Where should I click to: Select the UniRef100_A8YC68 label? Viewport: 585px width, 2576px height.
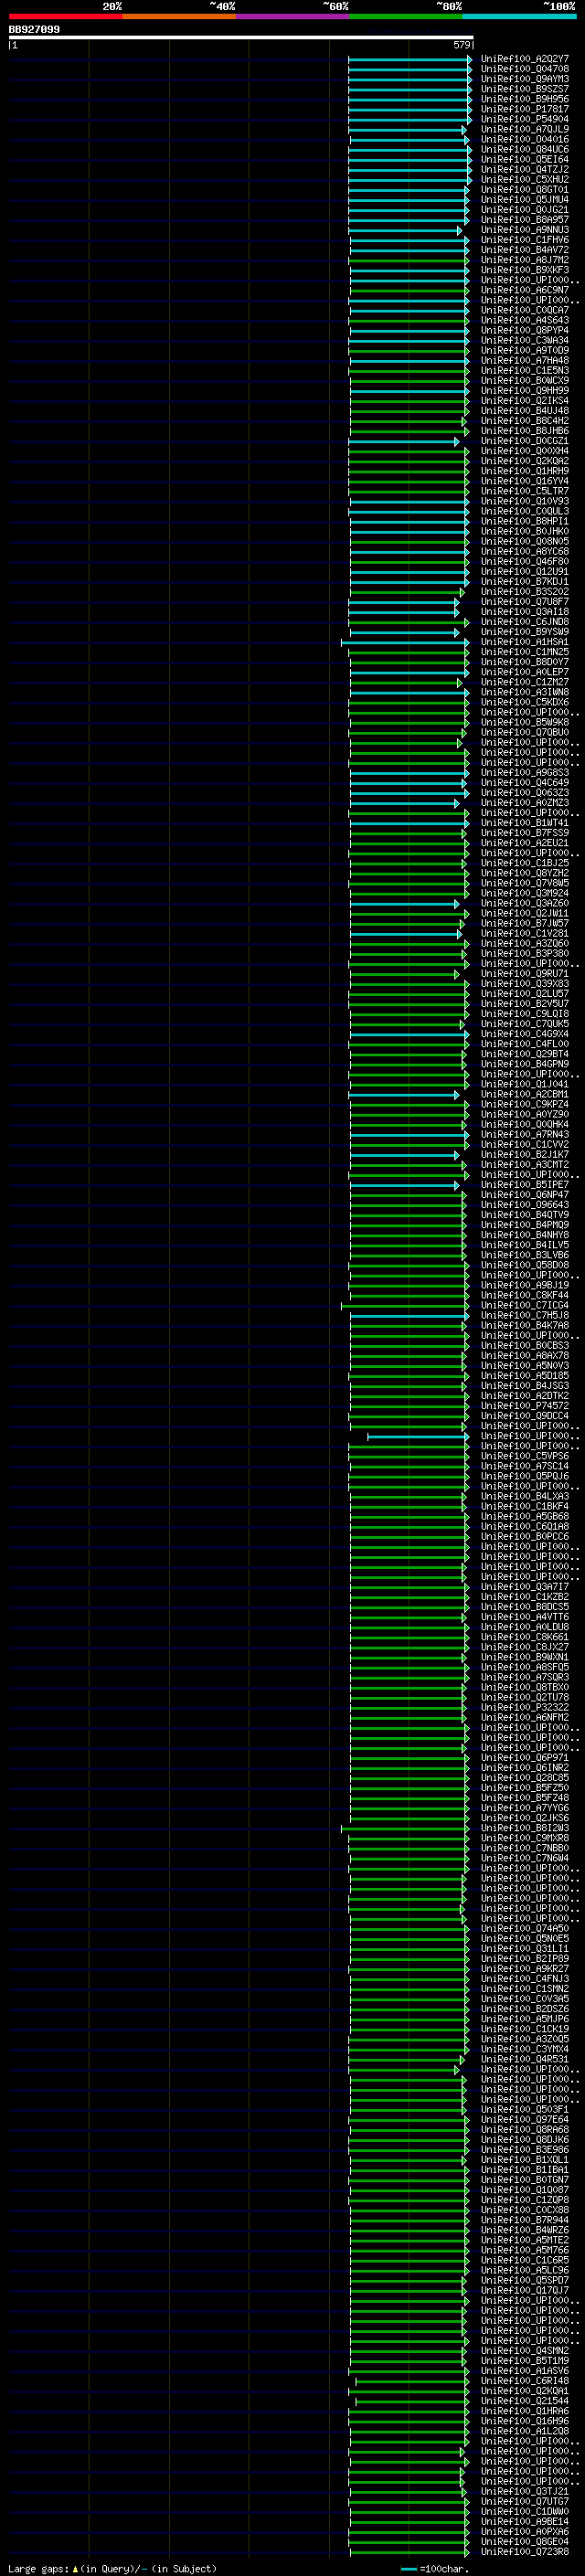pyautogui.click(x=524, y=551)
